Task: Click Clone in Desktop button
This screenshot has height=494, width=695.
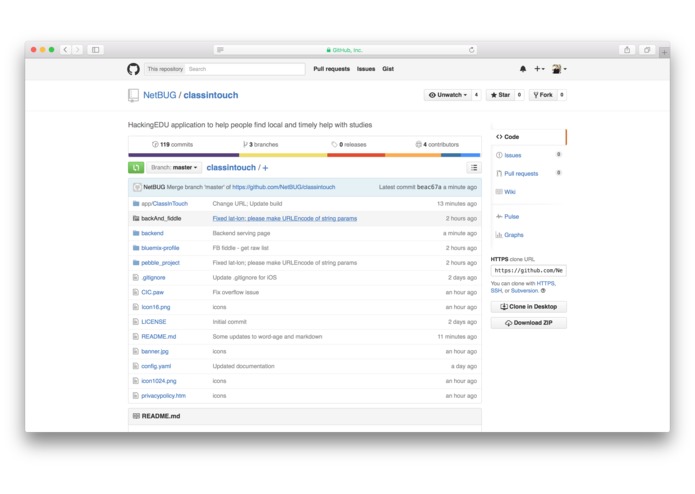Action: [x=528, y=307]
